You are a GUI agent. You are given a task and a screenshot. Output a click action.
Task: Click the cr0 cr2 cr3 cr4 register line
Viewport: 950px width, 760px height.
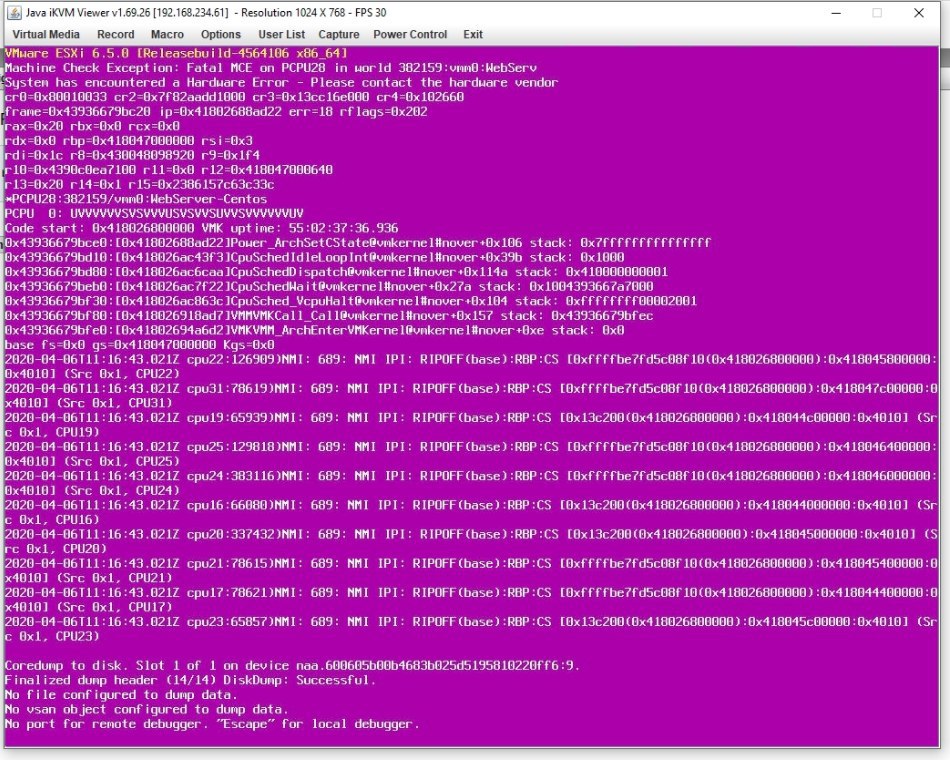(x=234, y=97)
